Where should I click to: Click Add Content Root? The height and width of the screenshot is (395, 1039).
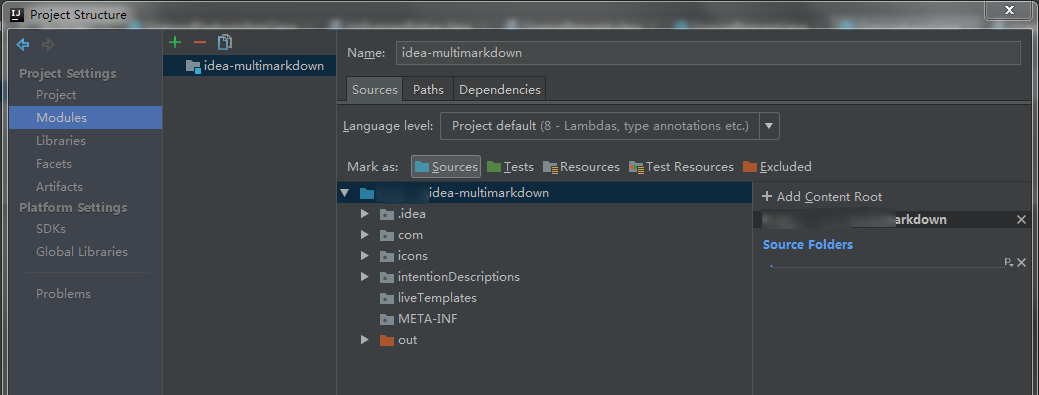pos(822,197)
